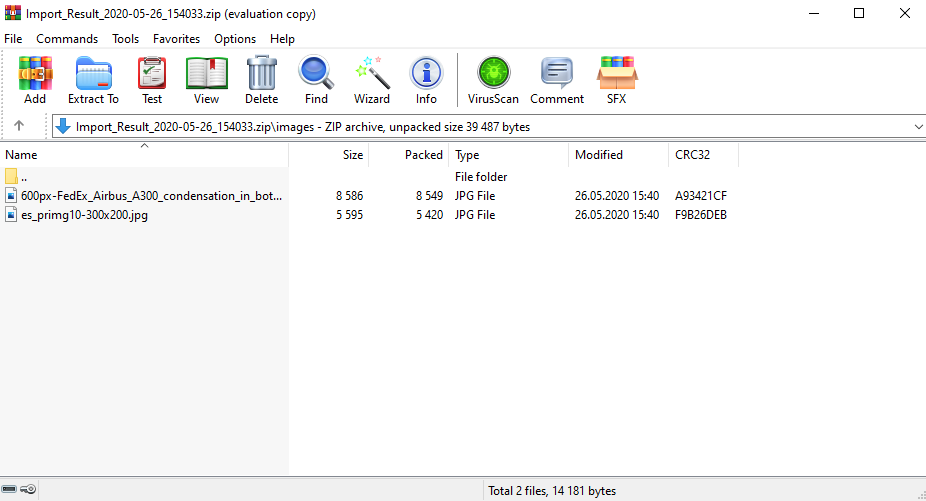Expand the address path dropdown
The height and width of the screenshot is (501, 926).
click(x=917, y=127)
